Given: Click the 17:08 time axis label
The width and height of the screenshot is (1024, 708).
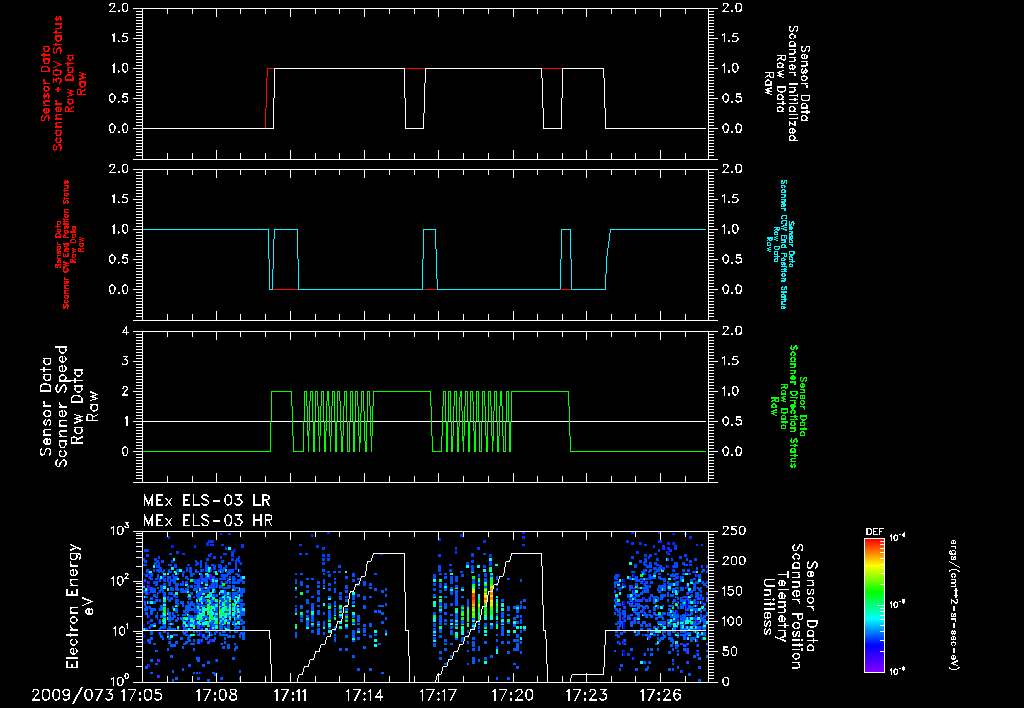Looking at the screenshot, I should (216, 695).
